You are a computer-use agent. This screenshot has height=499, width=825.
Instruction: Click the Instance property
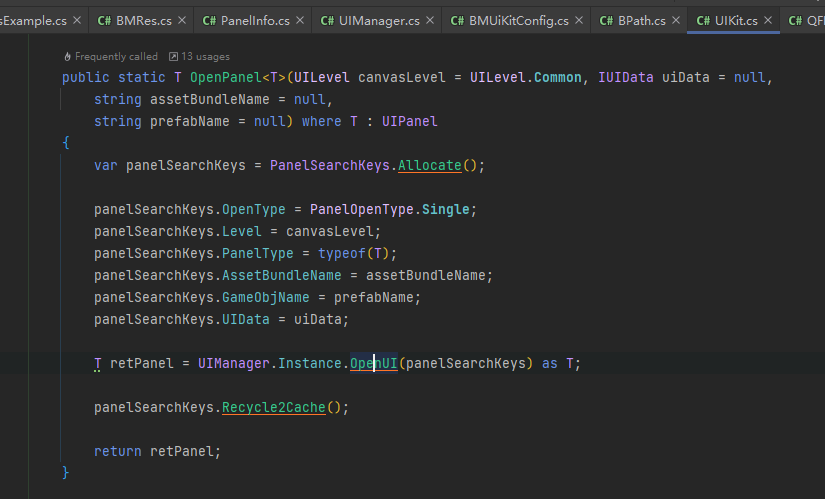[x=310, y=363]
